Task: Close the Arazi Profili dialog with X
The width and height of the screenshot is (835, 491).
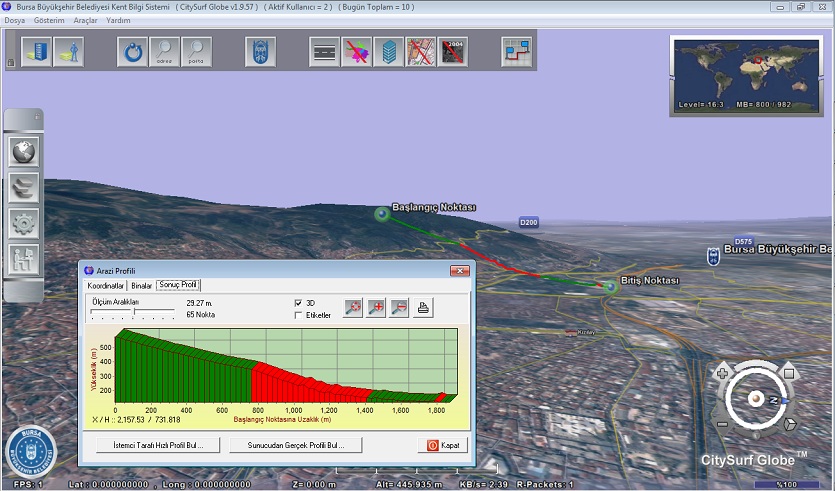Action: click(x=460, y=271)
